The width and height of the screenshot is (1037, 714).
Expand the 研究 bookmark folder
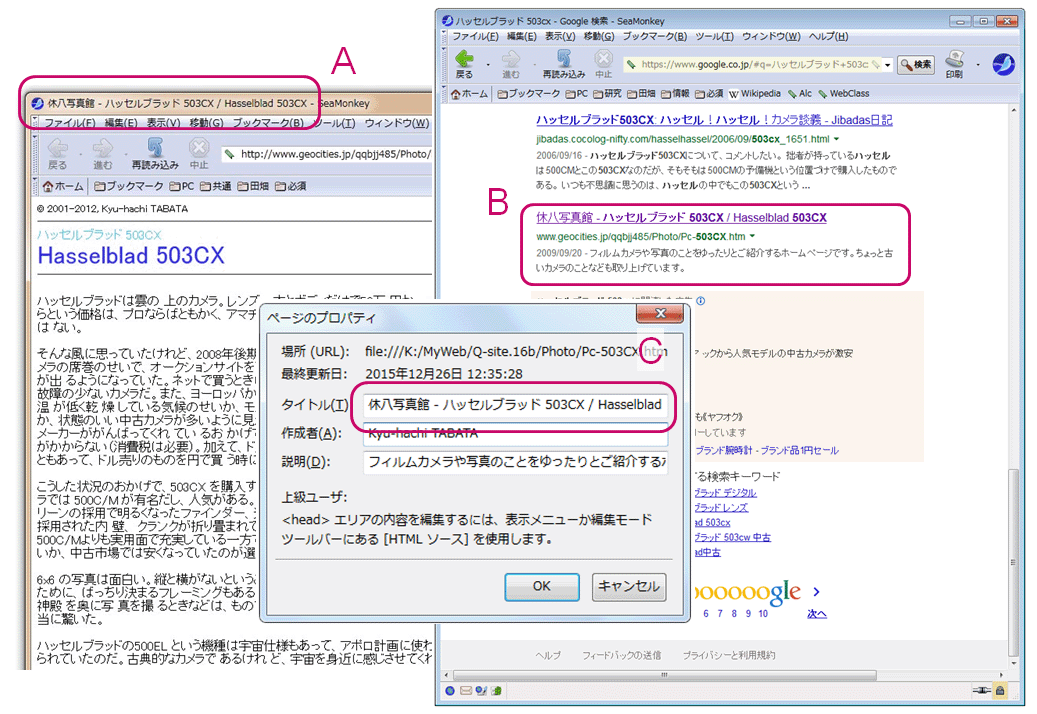[607, 94]
